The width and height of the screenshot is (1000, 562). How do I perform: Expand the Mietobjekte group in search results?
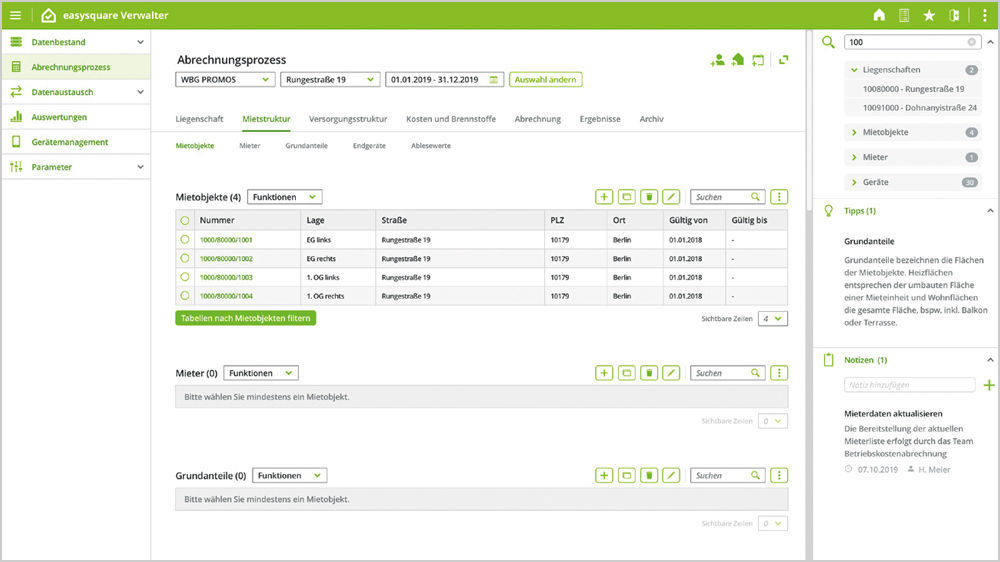click(x=854, y=132)
